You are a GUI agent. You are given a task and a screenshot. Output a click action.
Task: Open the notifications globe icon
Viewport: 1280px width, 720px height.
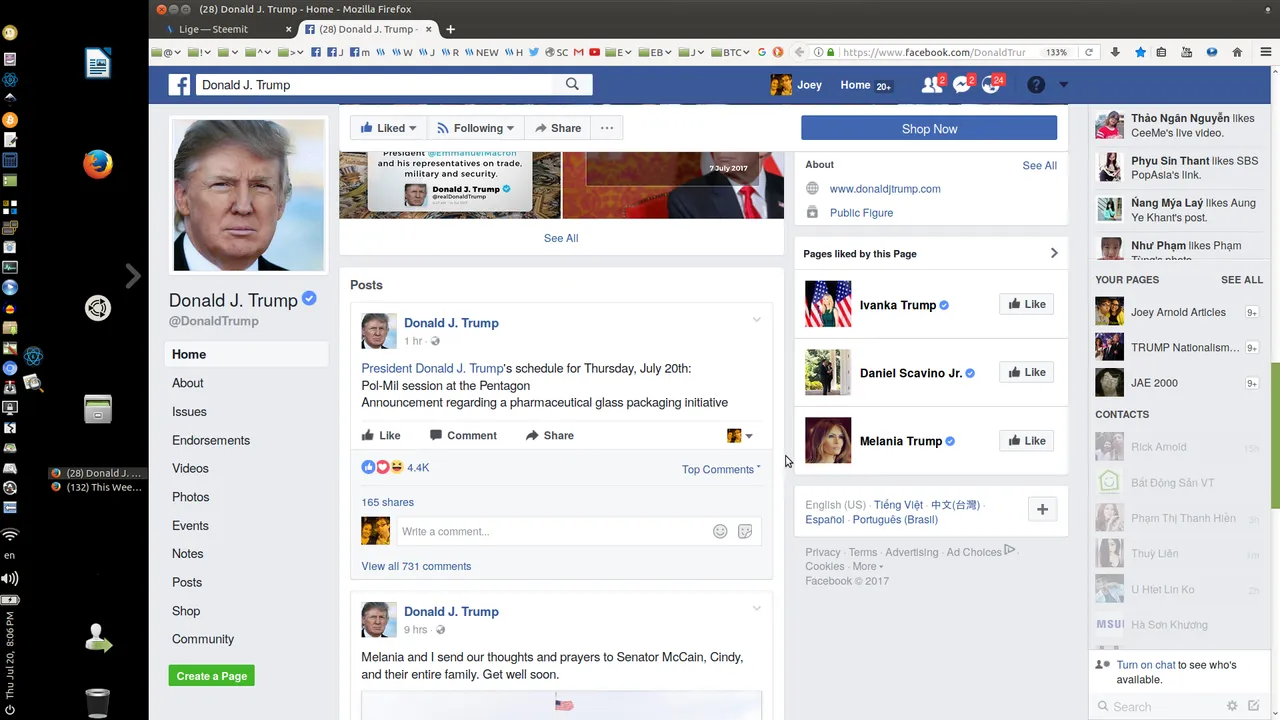(991, 85)
